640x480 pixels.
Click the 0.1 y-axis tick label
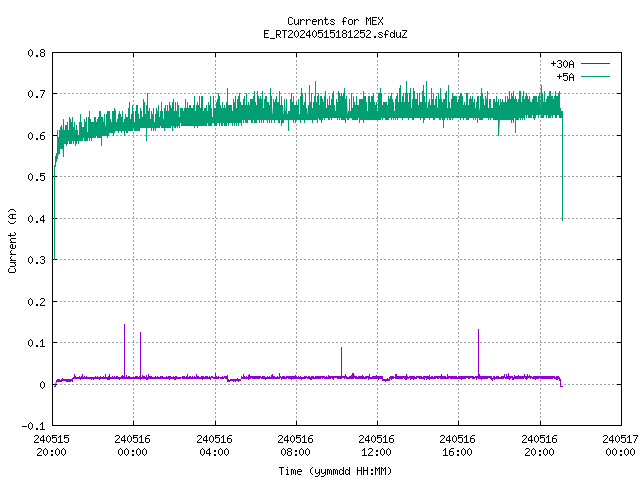(x=37, y=343)
